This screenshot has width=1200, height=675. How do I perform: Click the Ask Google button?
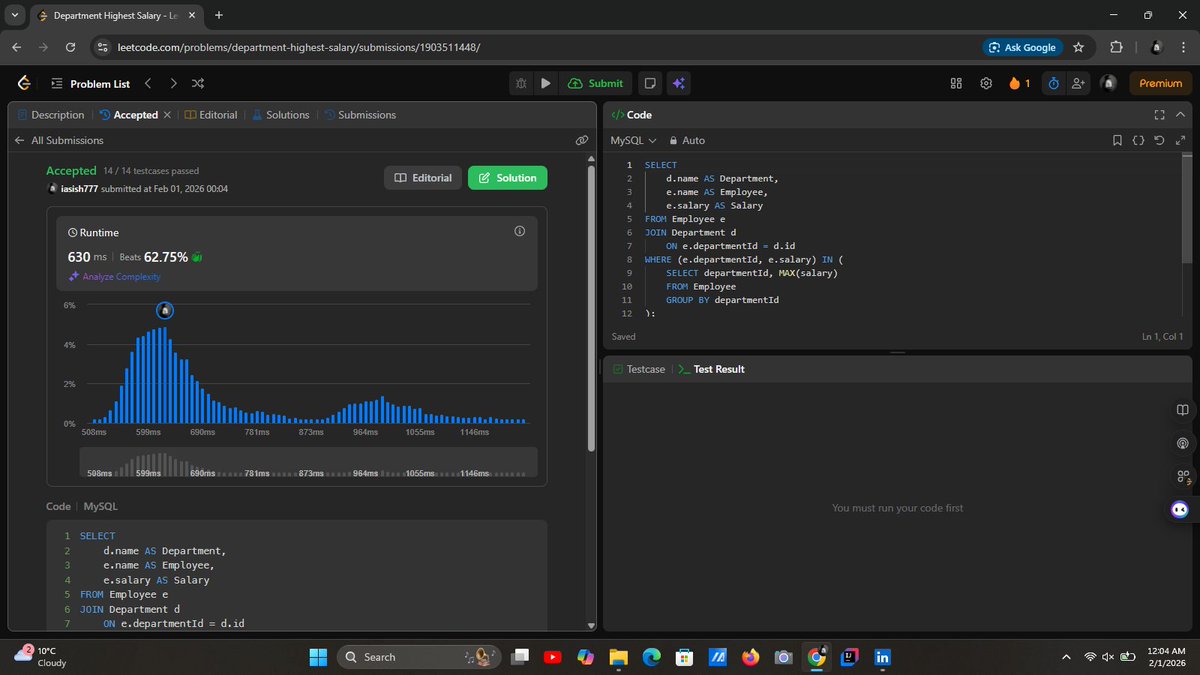click(x=1021, y=47)
